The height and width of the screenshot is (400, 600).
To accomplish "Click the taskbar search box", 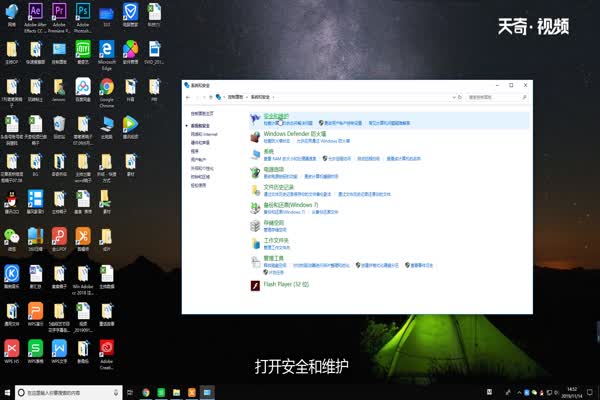I will coord(69,392).
